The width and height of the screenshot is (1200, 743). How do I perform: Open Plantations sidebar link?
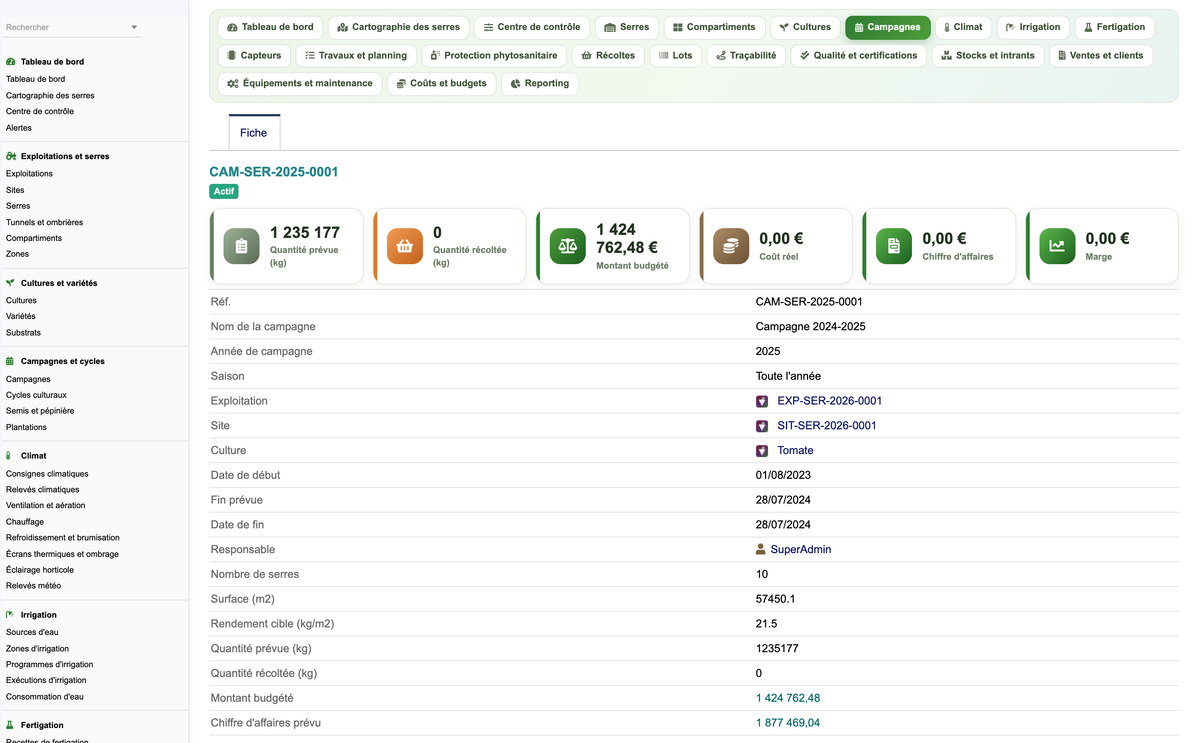26,427
